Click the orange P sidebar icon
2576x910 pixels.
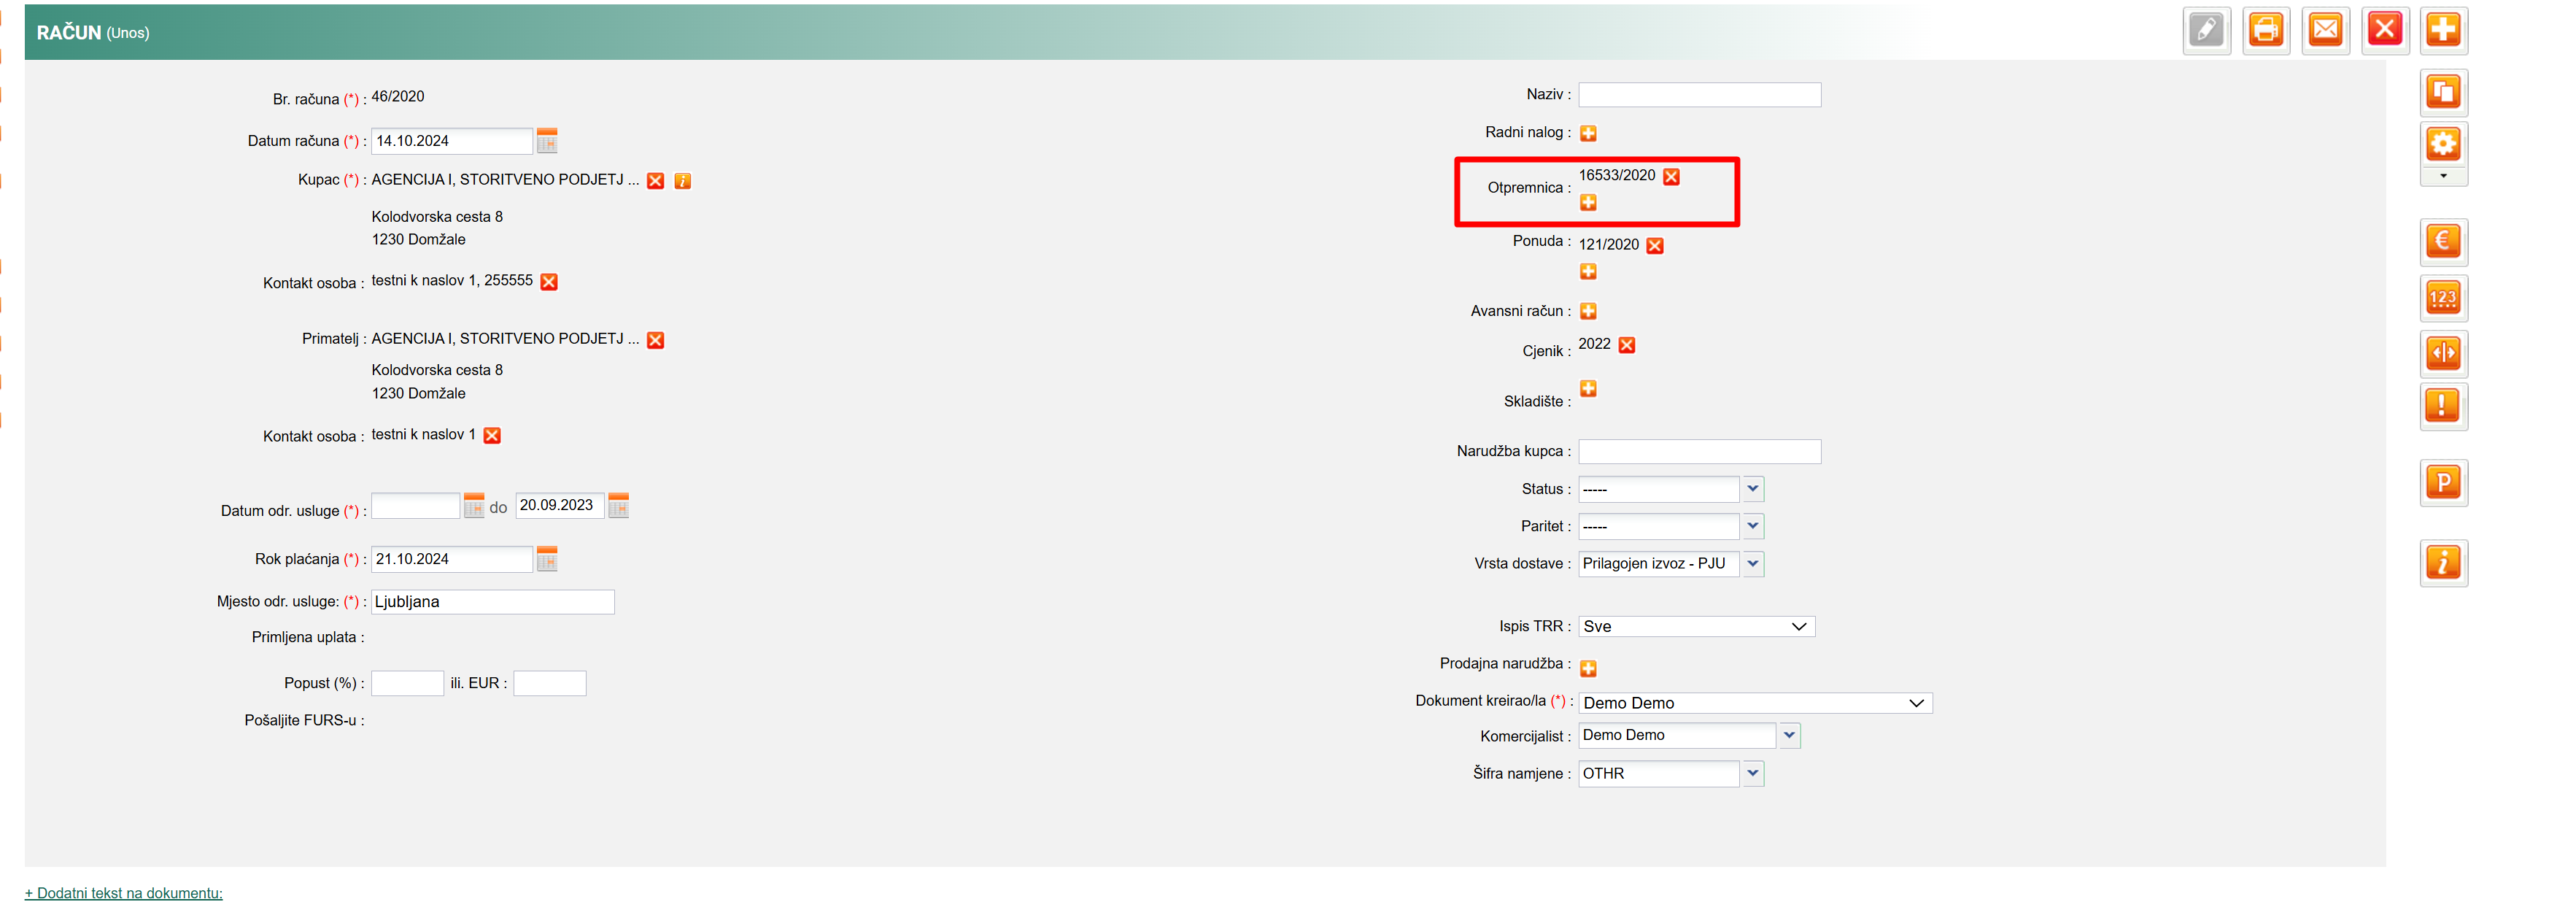2443,483
